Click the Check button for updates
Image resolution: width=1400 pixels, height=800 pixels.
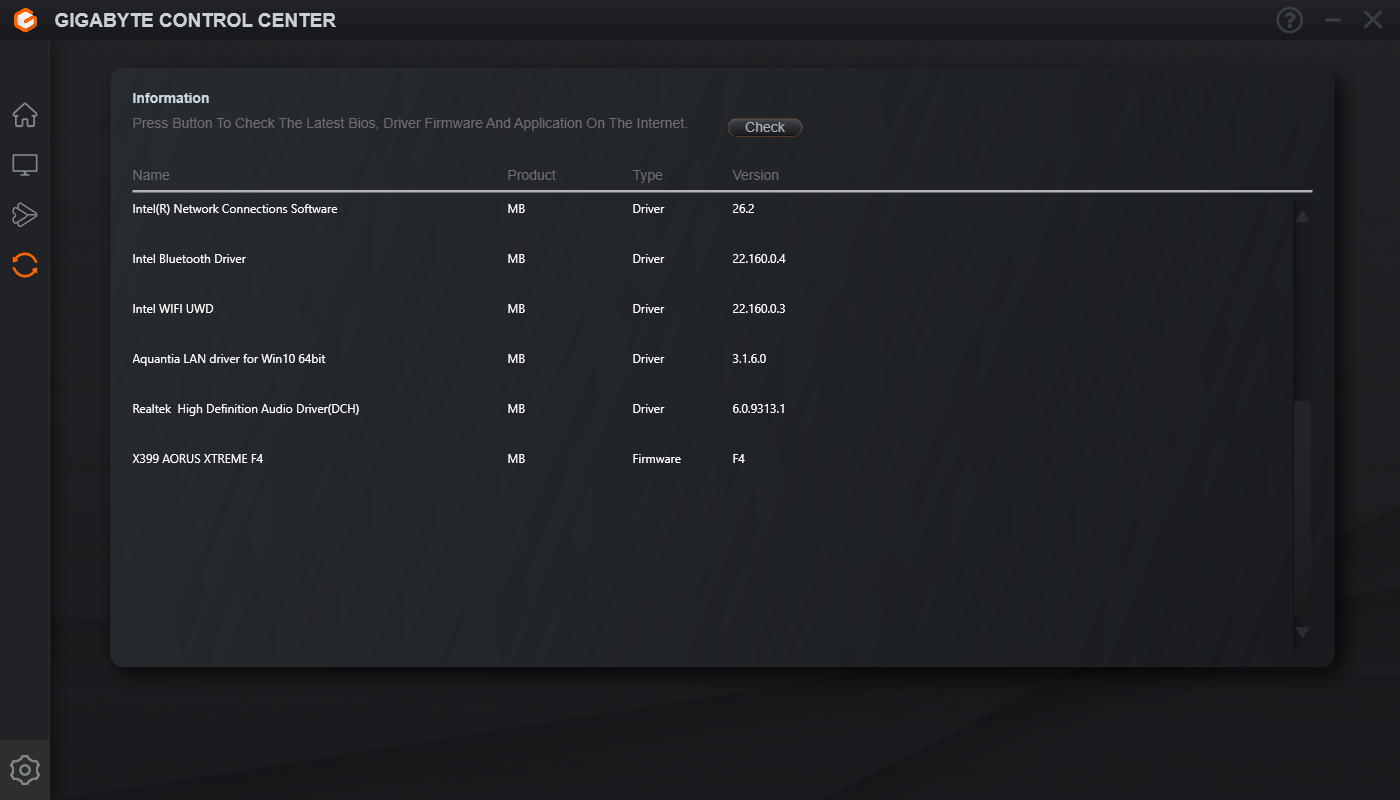pyautogui.click(x=765, y=127)
